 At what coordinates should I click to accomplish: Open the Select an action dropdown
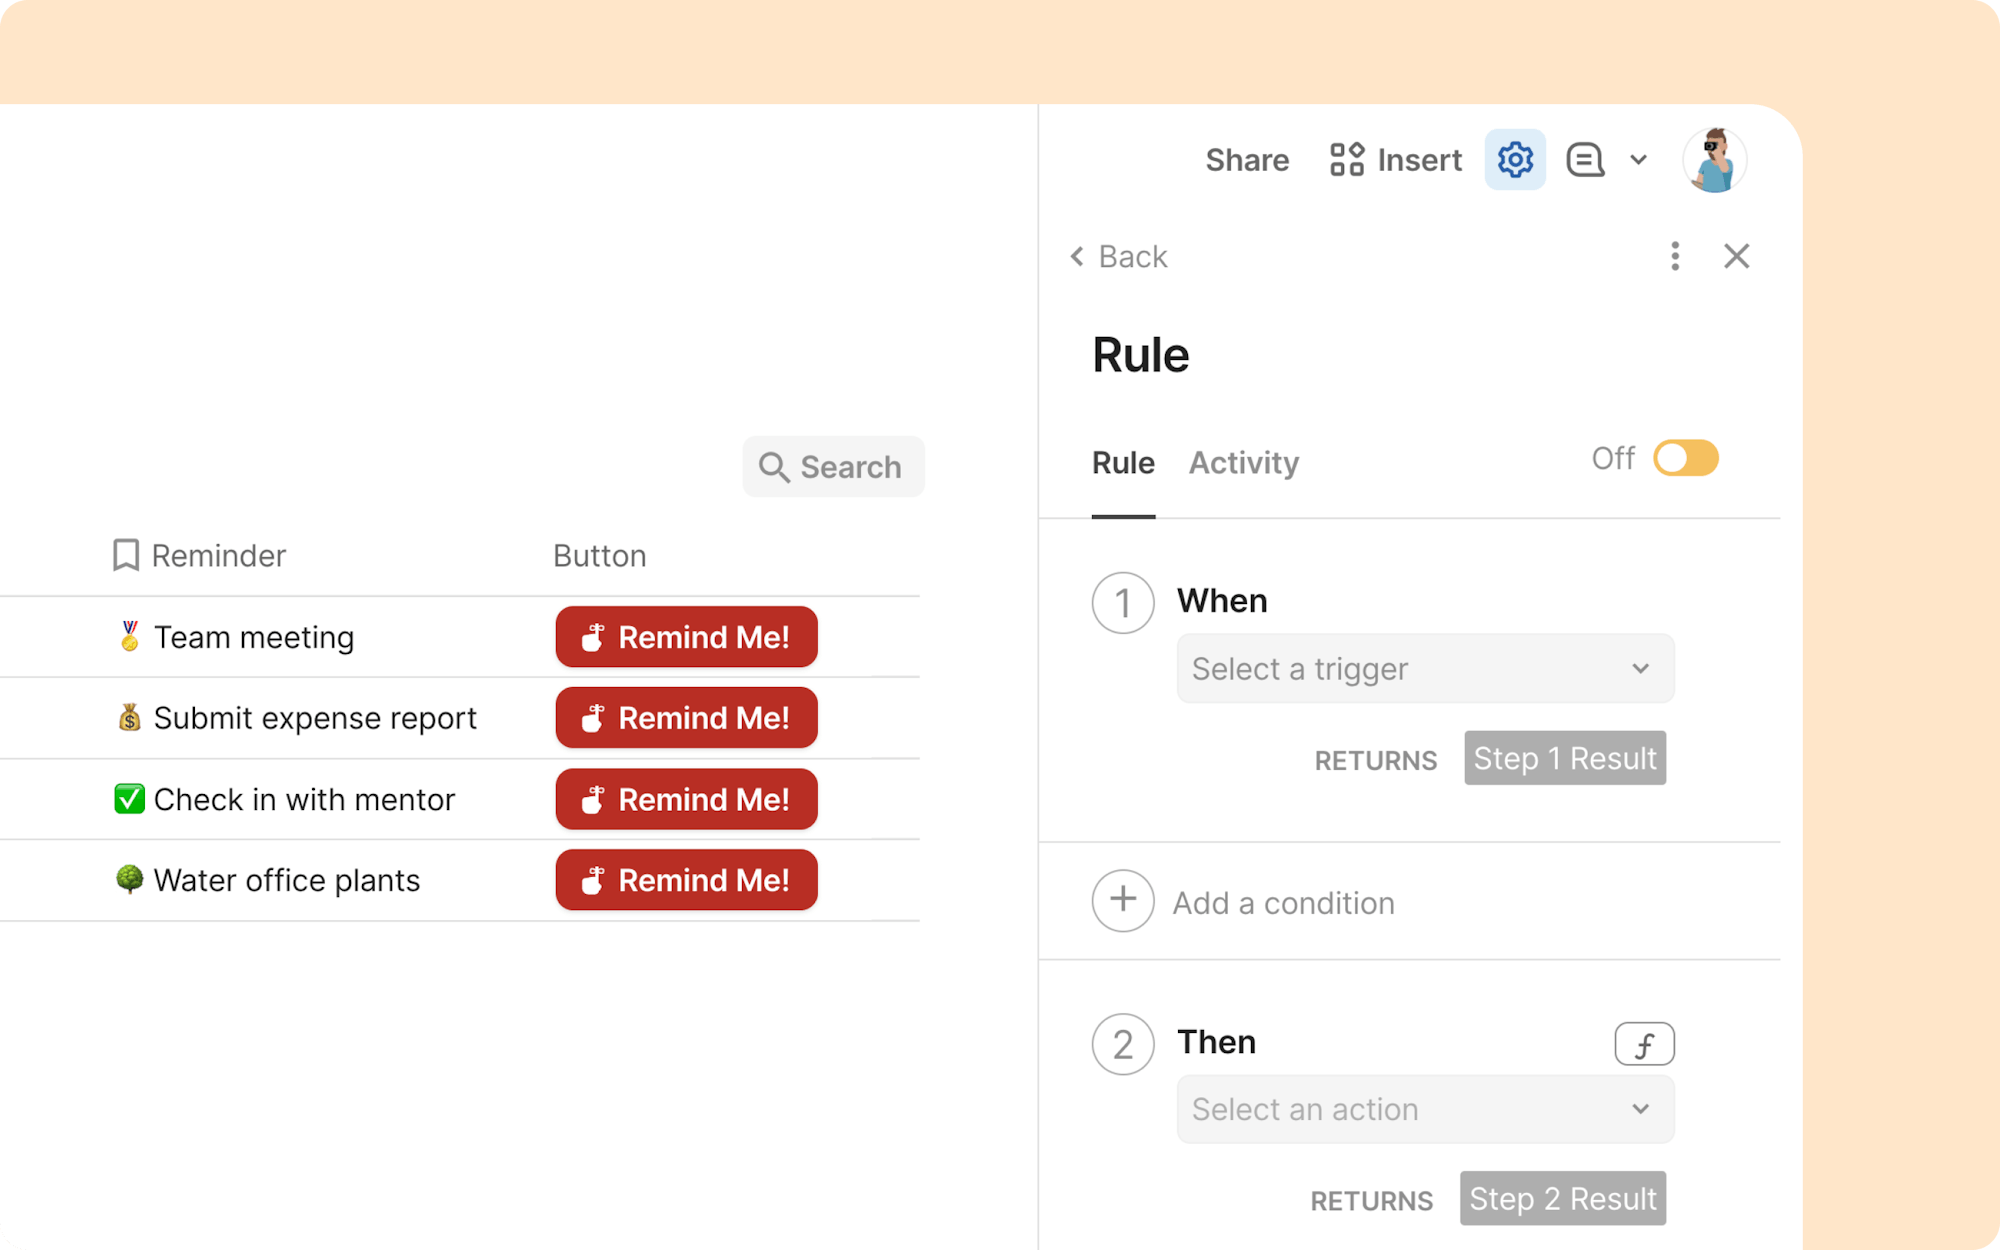[x=1425, y=1109]
